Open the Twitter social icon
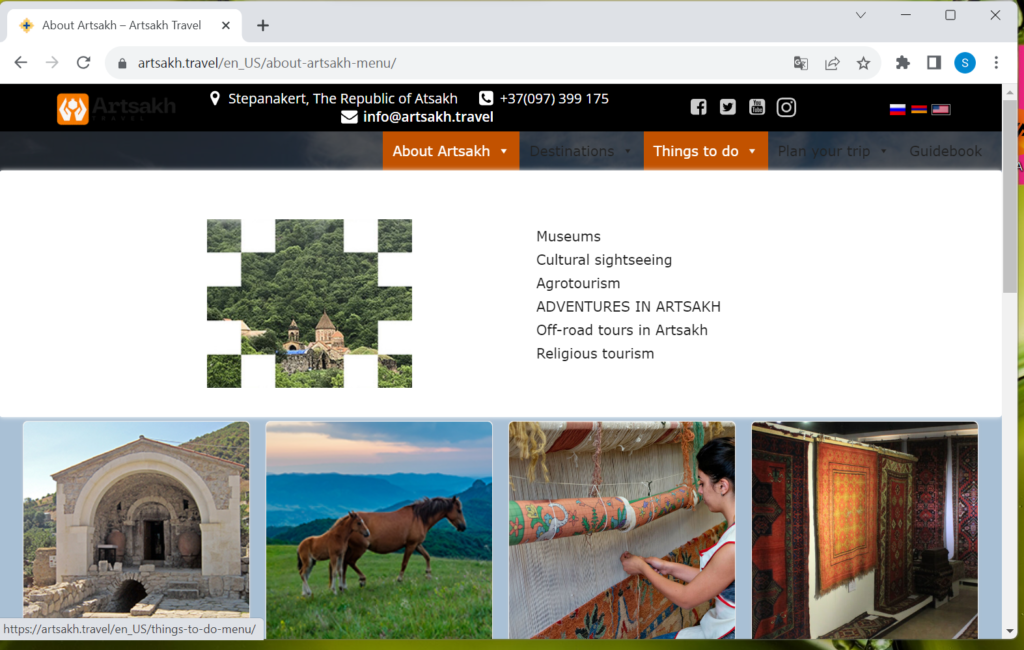Screen dimensions: 1024x650 click(727, 107)
